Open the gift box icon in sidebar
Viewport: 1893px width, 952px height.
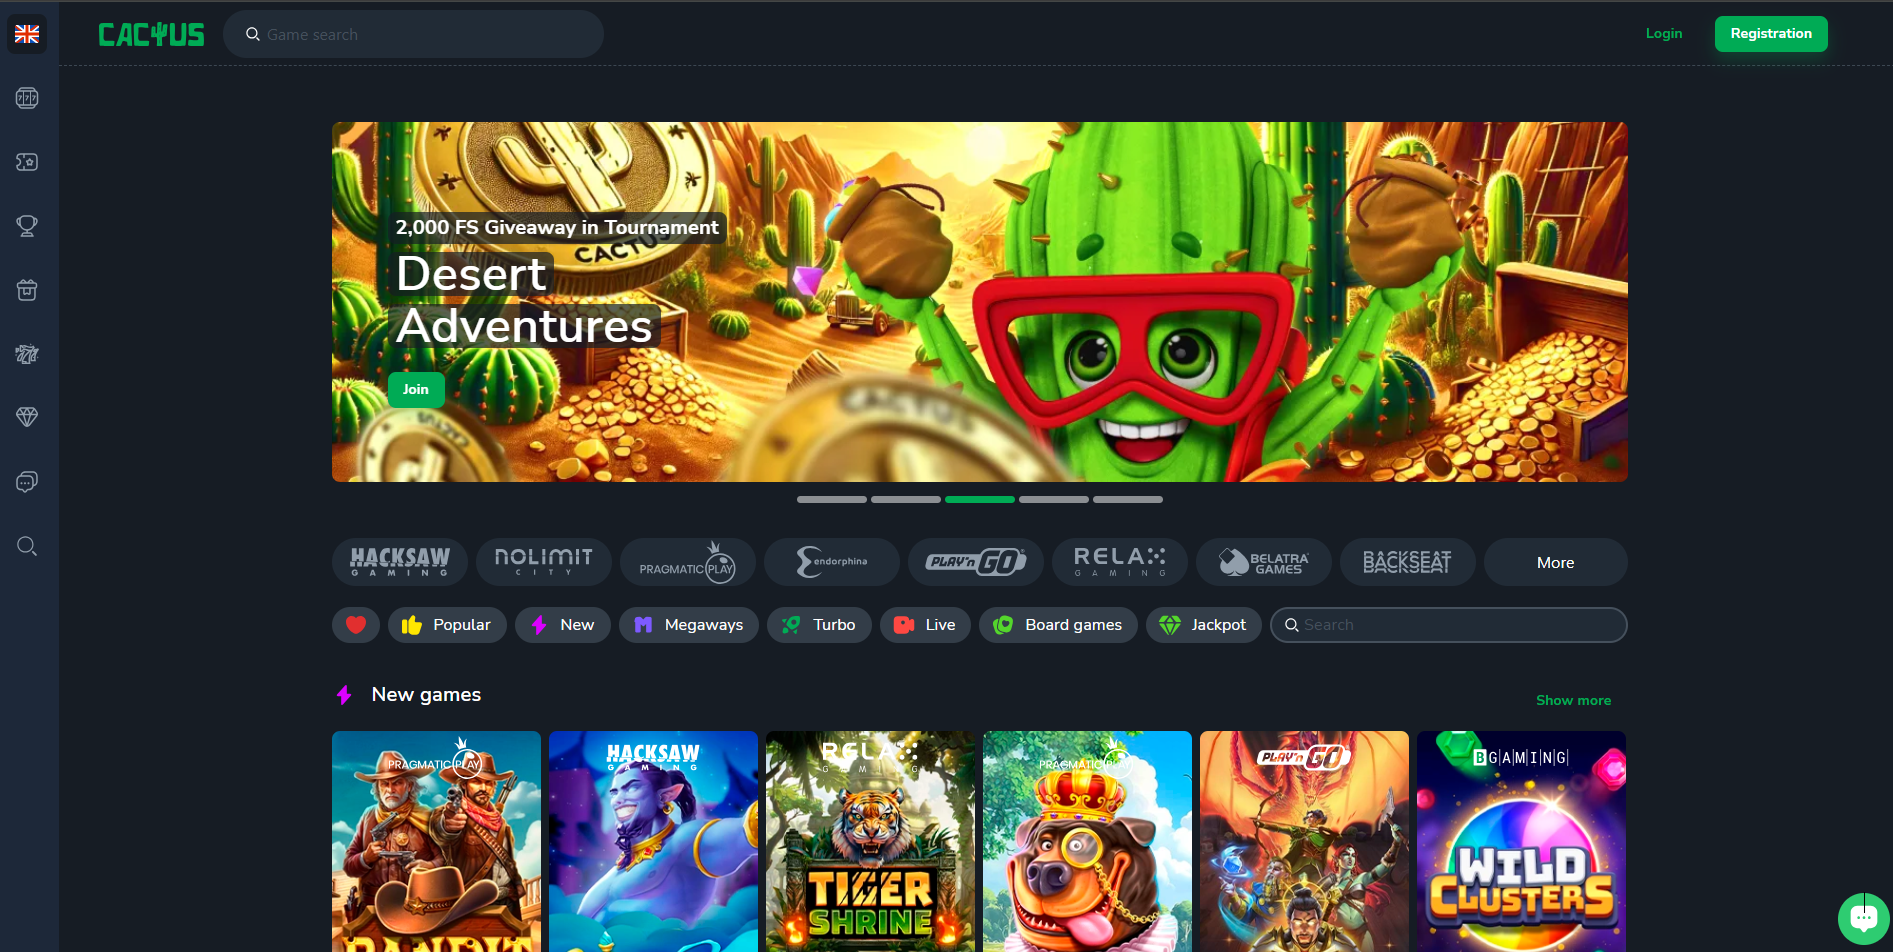coord(27,290)
